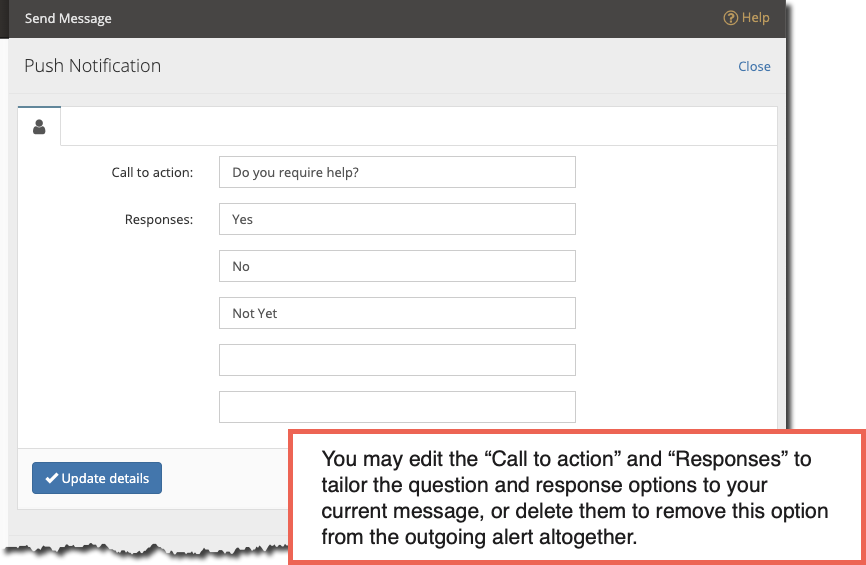Click 'Do you require help?' text
This screenshot has height=565, width=866.
295,172
